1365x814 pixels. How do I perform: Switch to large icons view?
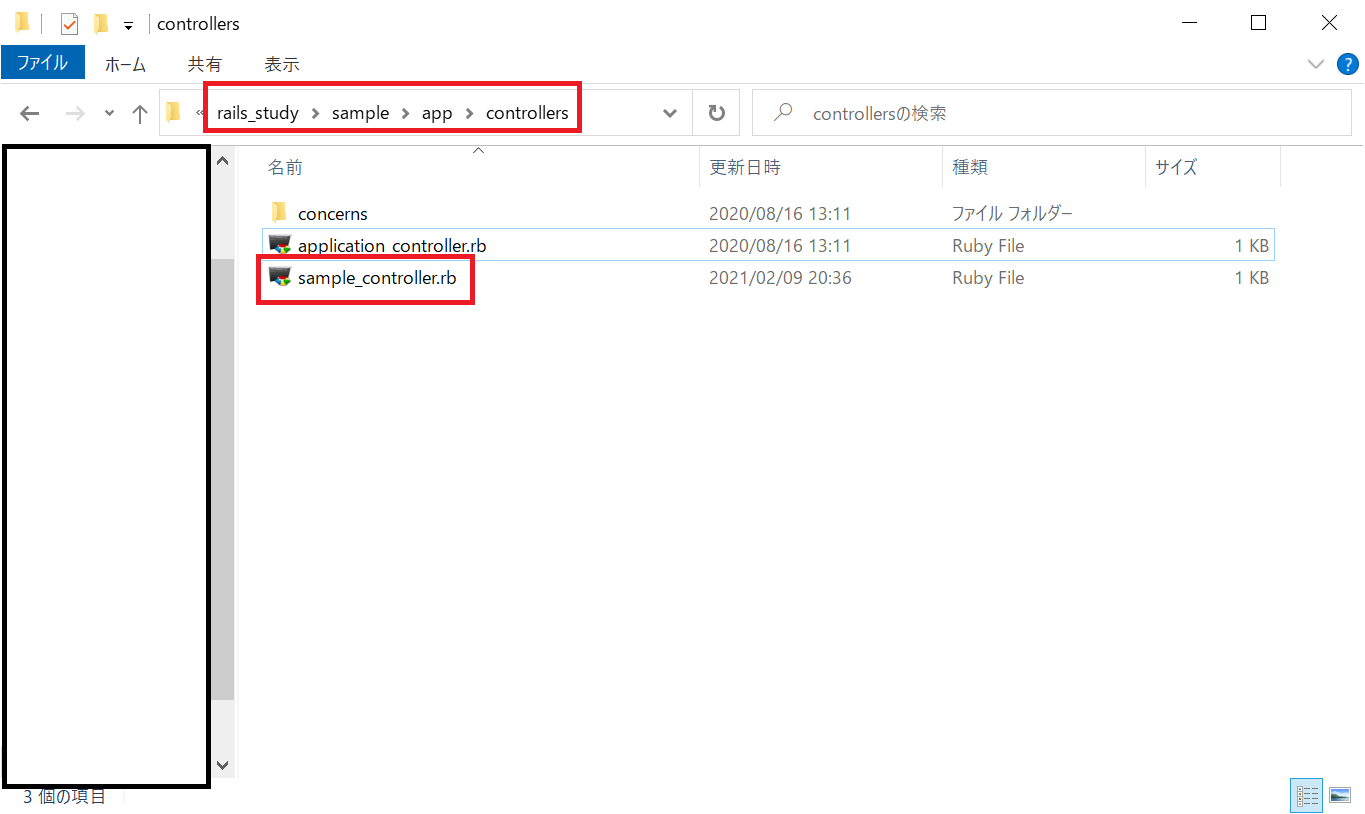(1340, 796)
